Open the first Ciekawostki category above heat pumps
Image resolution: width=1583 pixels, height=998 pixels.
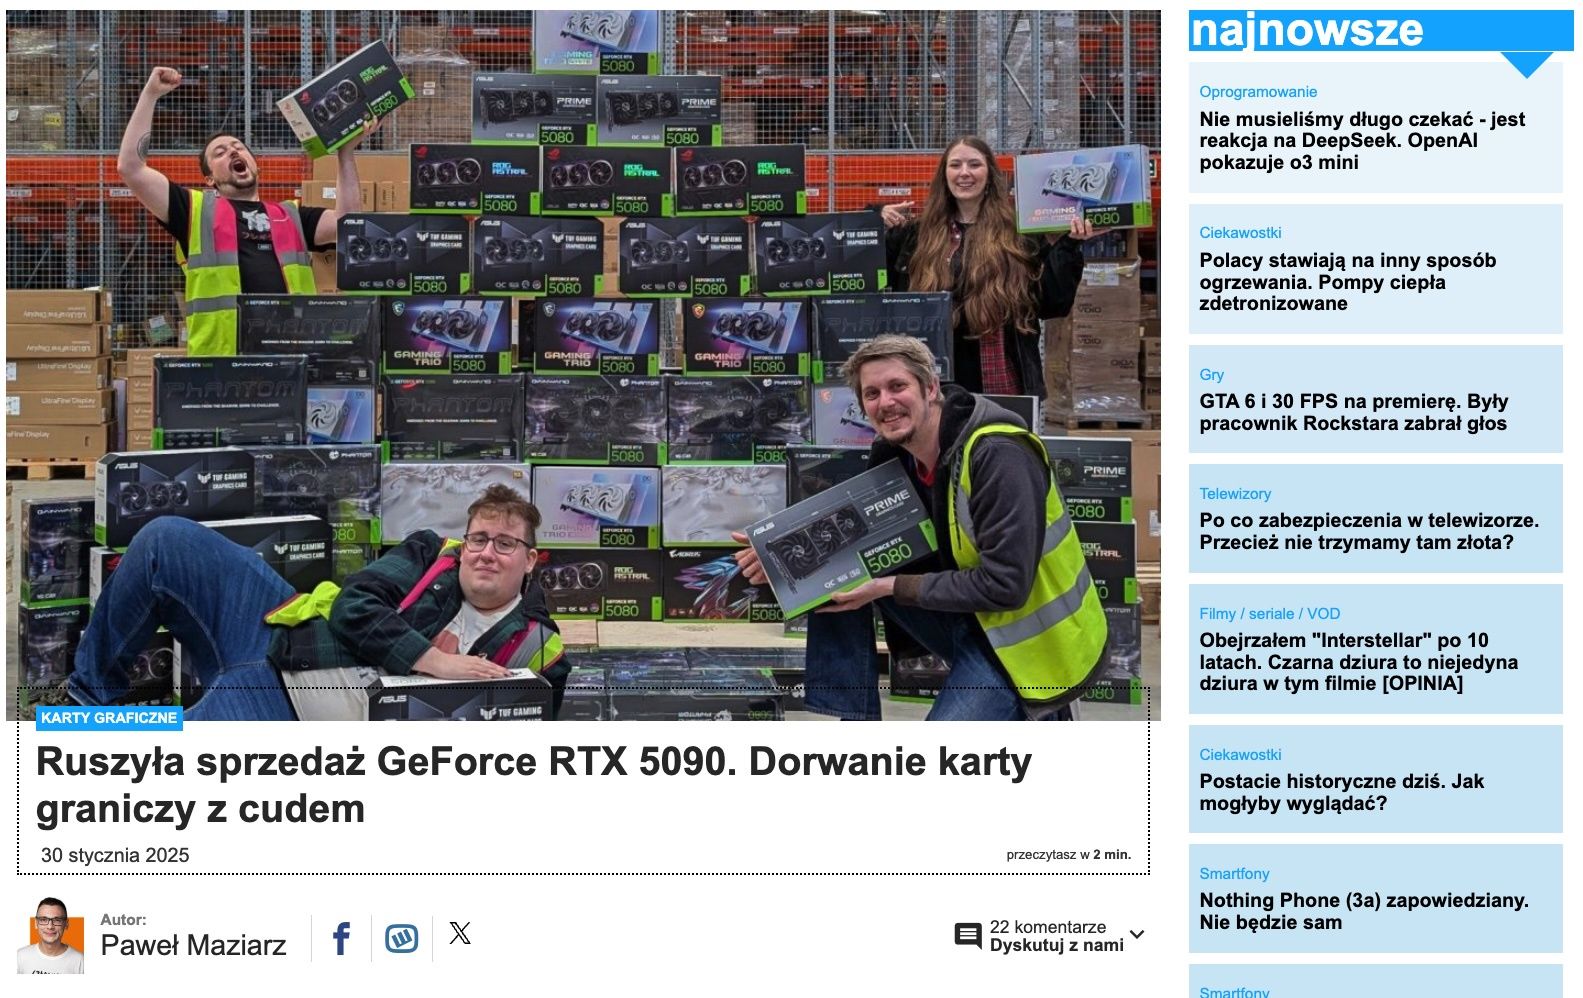tap(1240, 233)
